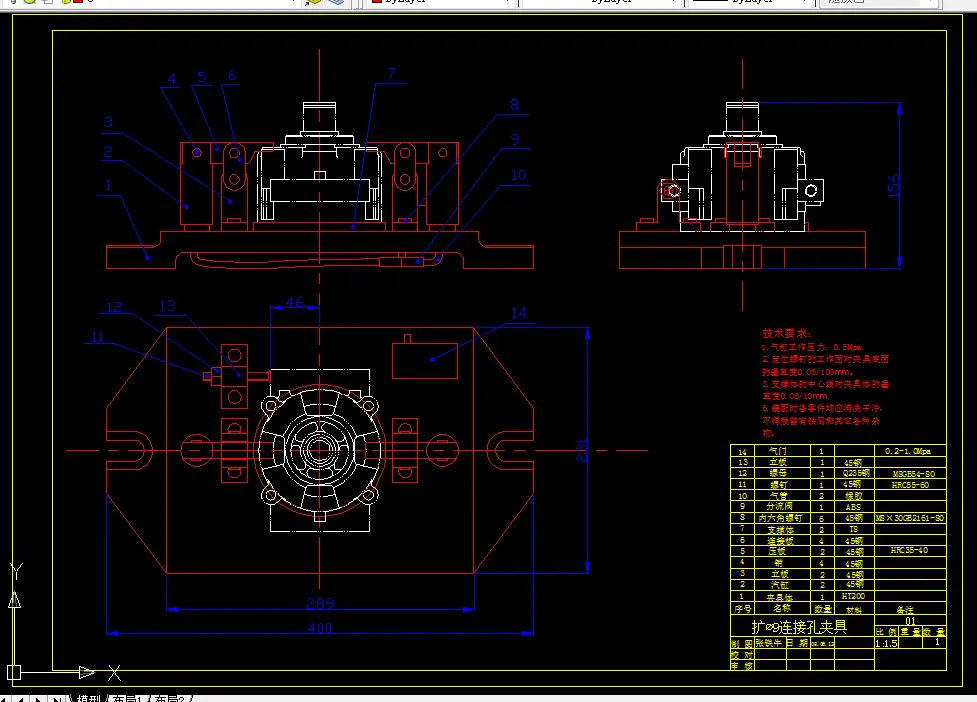The image size is (977, 702).
Task: Select the 比例 title block label
Action: (x=884, y=632)
